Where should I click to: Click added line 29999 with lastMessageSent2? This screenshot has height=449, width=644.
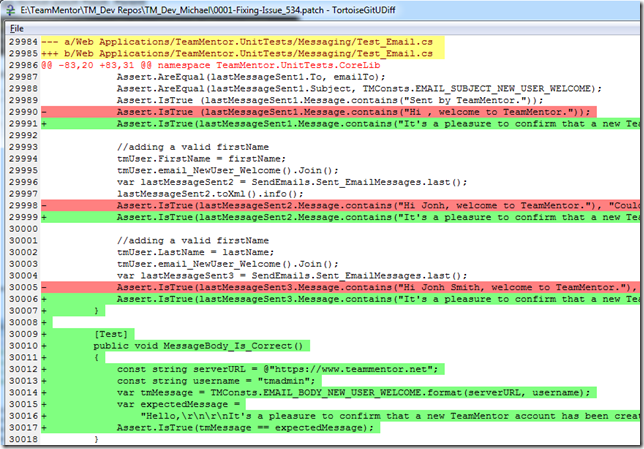coord(340,217)
